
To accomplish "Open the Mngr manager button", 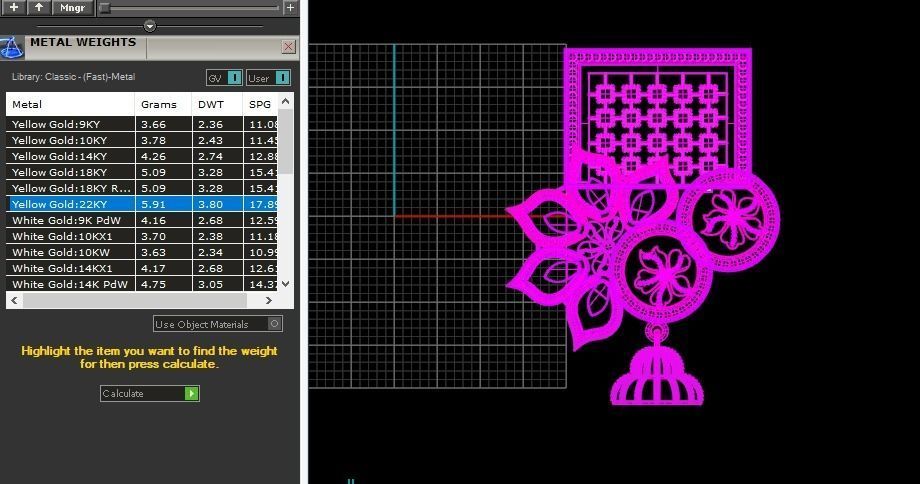I will (73, 8).
